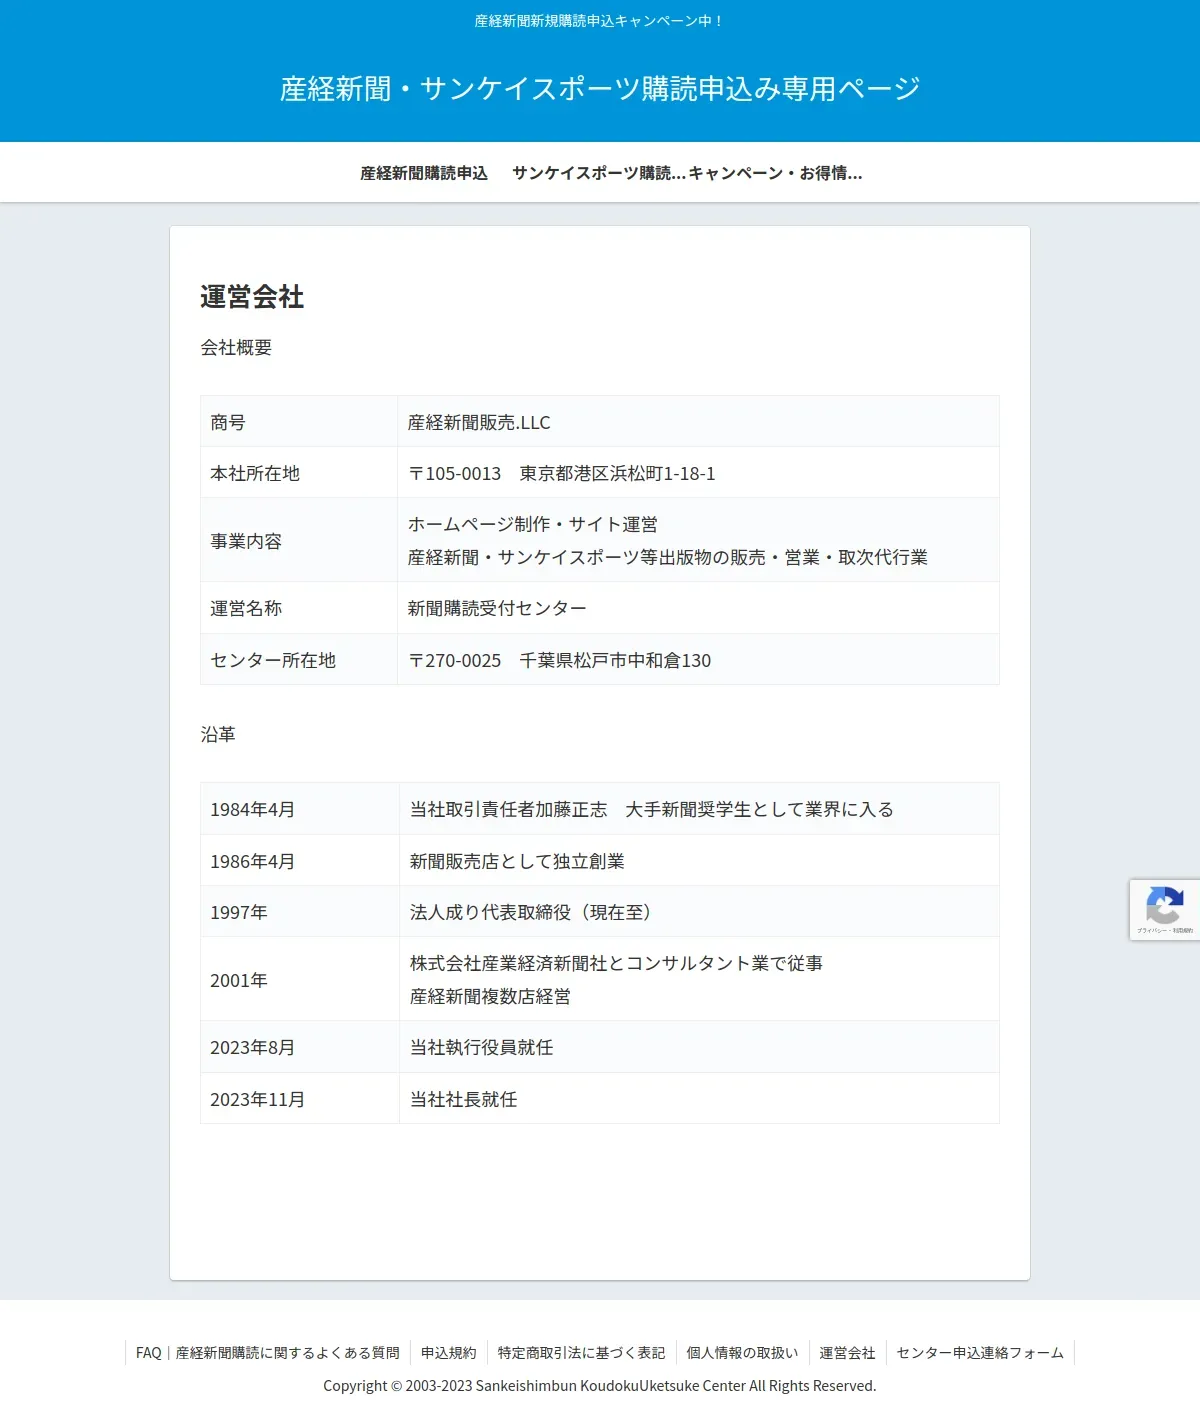Select the 事業内容 label cell

click(299, 541)
